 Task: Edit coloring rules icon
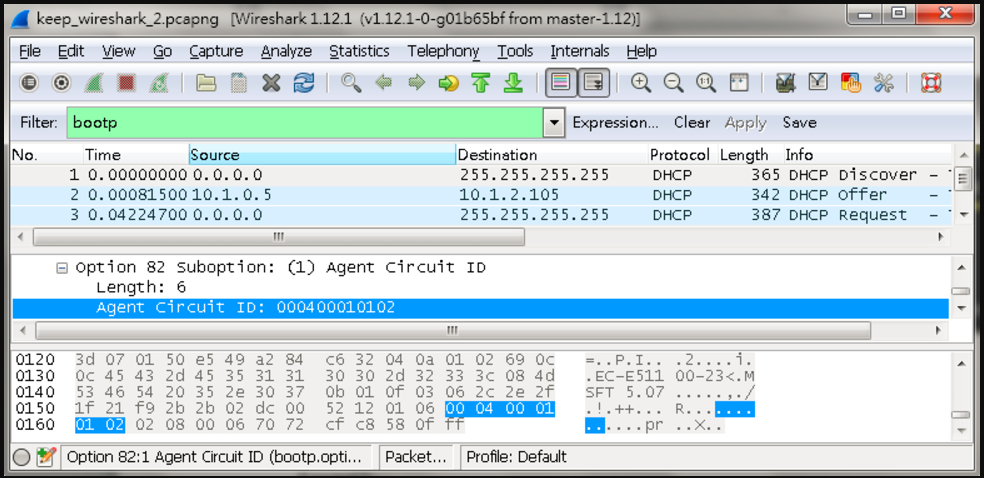point(851,83)
